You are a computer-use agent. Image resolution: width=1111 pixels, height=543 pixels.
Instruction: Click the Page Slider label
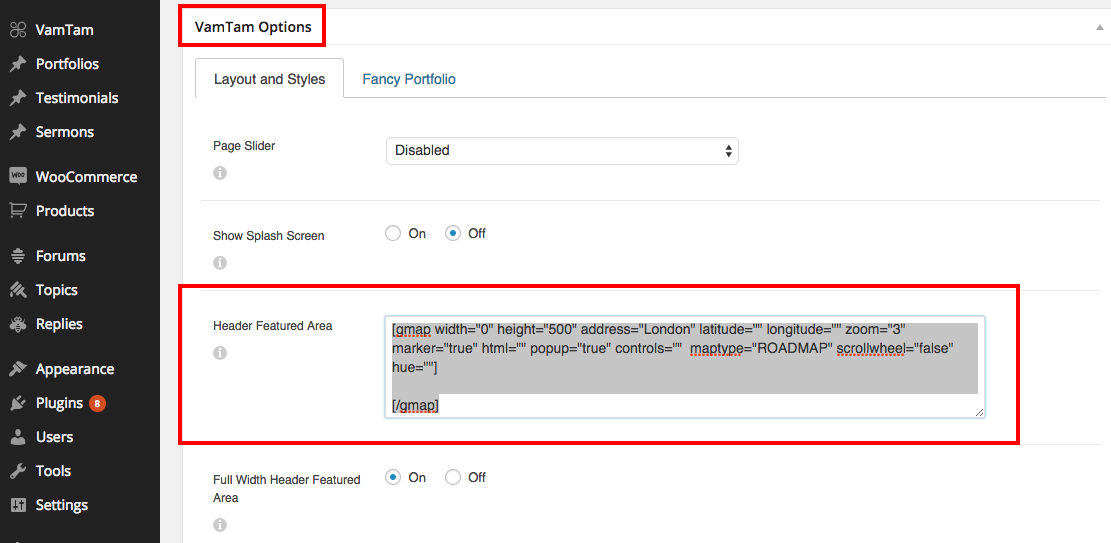pyautogui.click(x=244, y=146)
